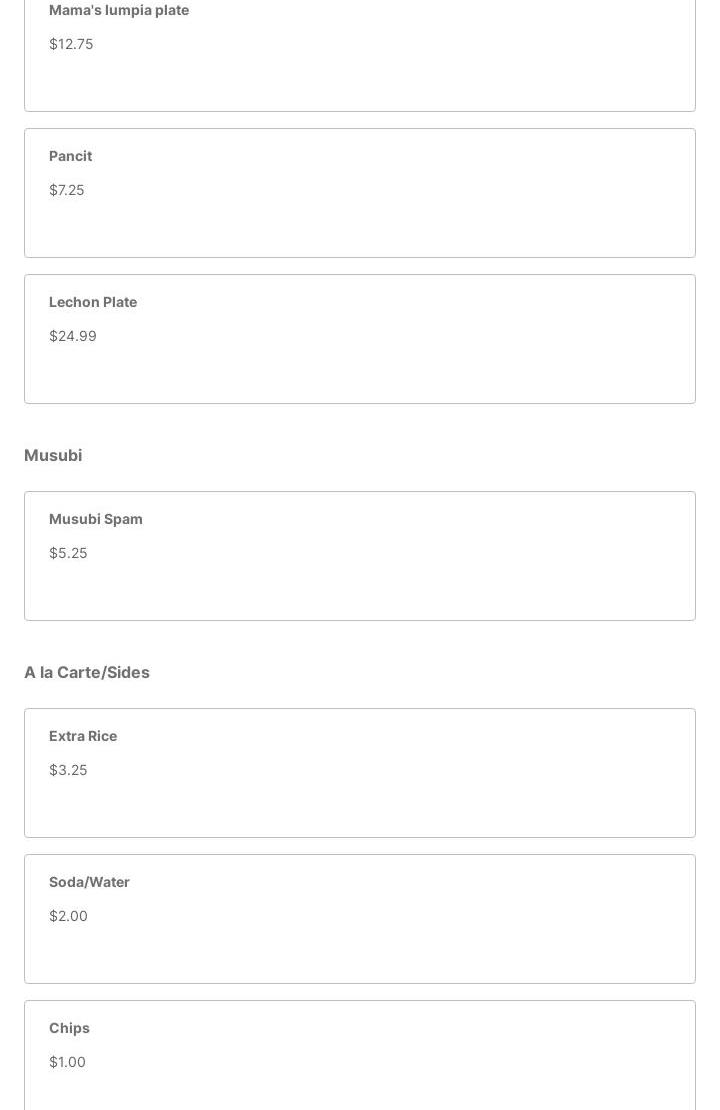Click the $2.00 Soda/Water price

[x=68, y=916]
